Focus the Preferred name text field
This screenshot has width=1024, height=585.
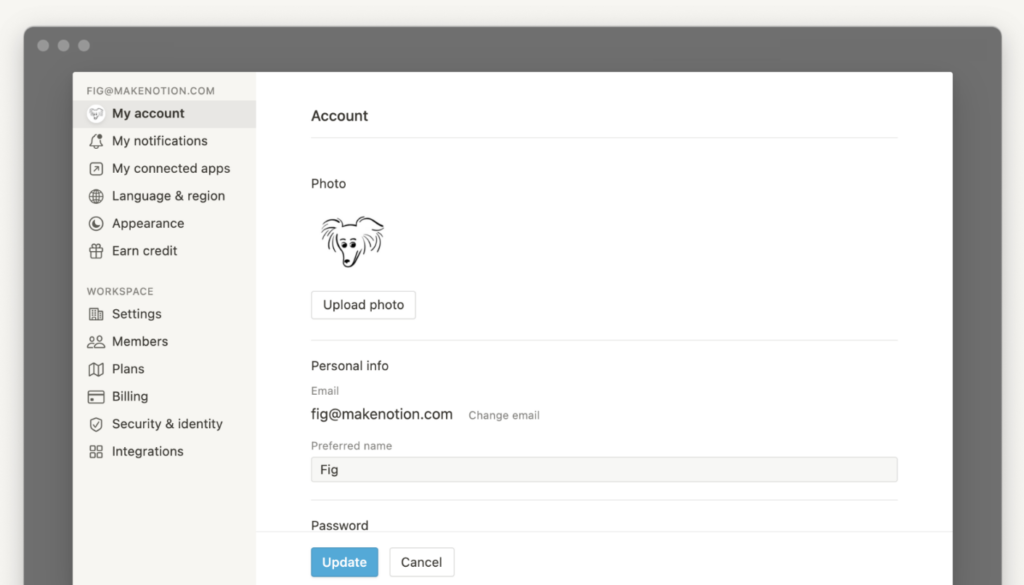coord(603,470)
